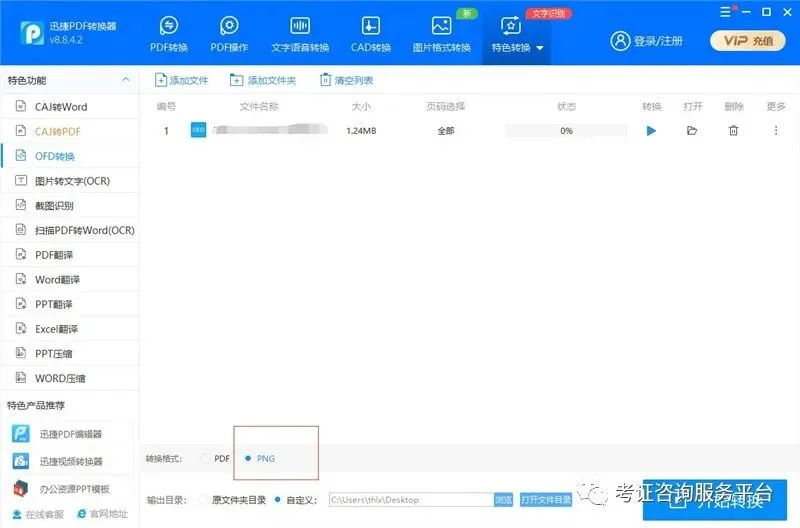This screenshot has width=800, height=528.
Task: Switch to CAD转换 tab
Action: coord(370,35)
